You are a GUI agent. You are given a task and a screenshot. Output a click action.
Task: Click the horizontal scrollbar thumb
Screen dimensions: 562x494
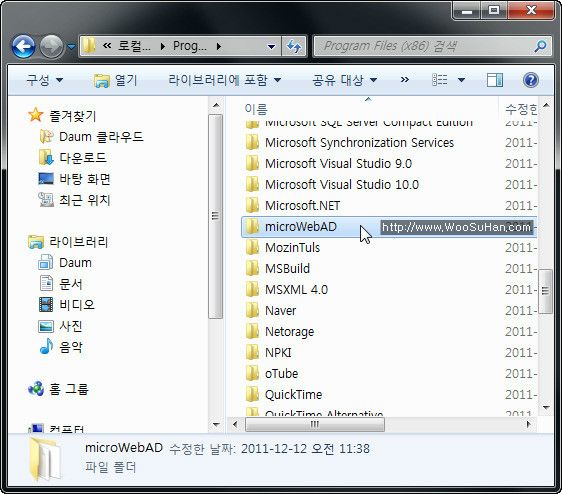[315, 424]
